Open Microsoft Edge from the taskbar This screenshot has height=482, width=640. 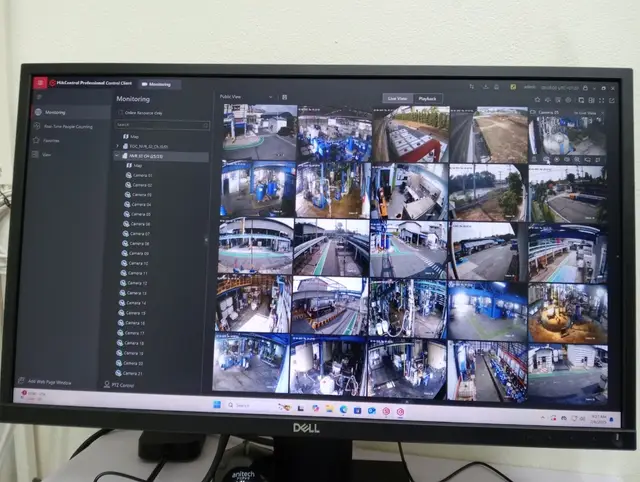pos(343,409)
